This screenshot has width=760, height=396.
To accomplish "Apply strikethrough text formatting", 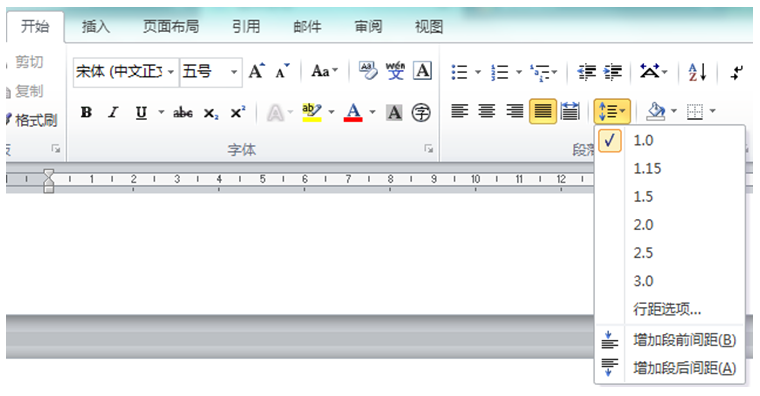I will coord(183,113).
